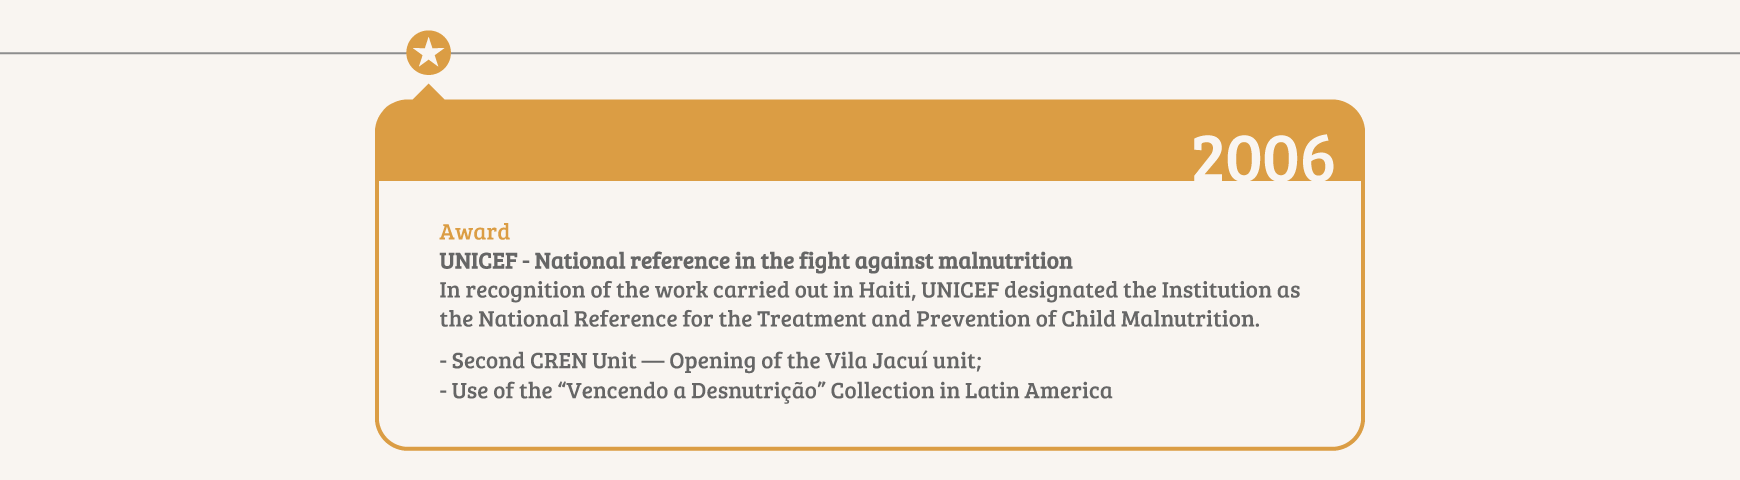Click the word UNICEF in the paragraph
The height and width of the screenshot is (480, 1740).
[960, 290]
